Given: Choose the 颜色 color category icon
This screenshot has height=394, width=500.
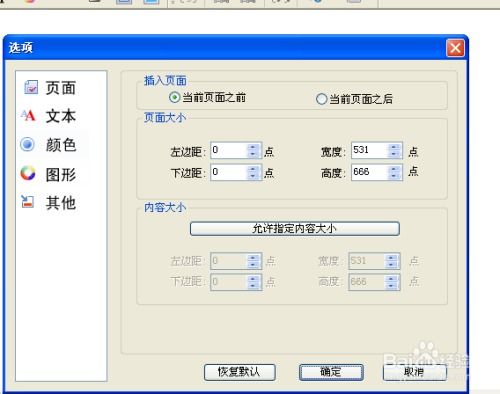Looking at the screenshot, I should tap(27, 144).
